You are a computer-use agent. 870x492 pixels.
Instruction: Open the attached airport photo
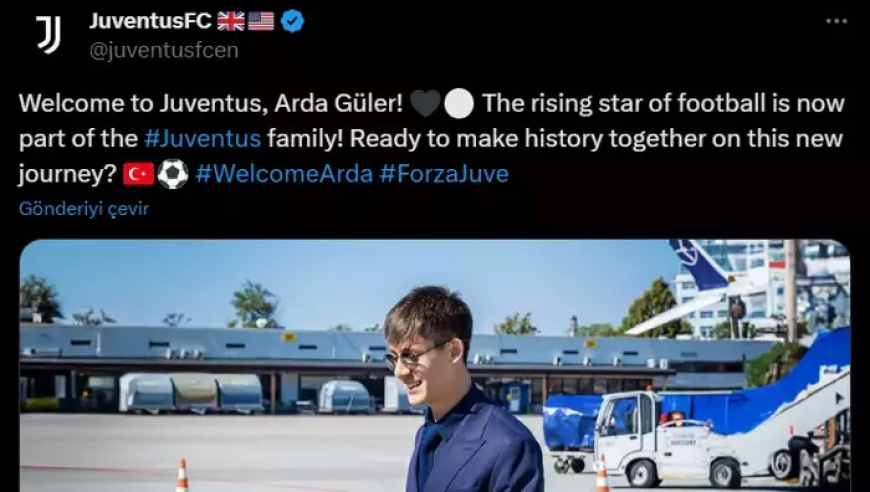[x=434, y=366]
